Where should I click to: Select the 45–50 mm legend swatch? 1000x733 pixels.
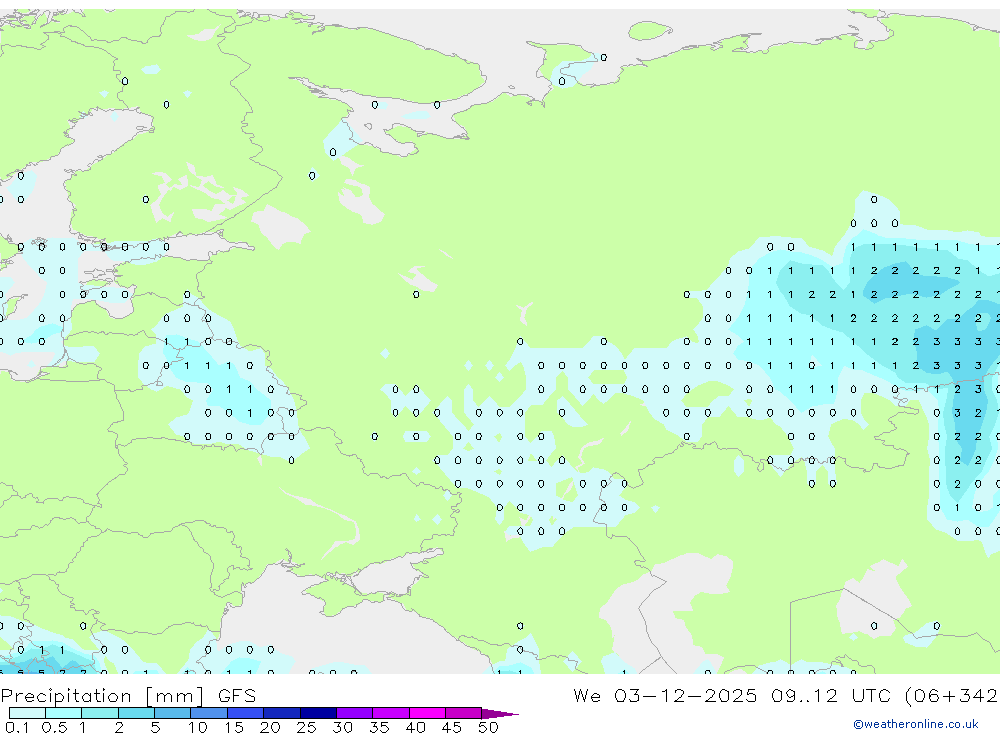click(464, 713)
